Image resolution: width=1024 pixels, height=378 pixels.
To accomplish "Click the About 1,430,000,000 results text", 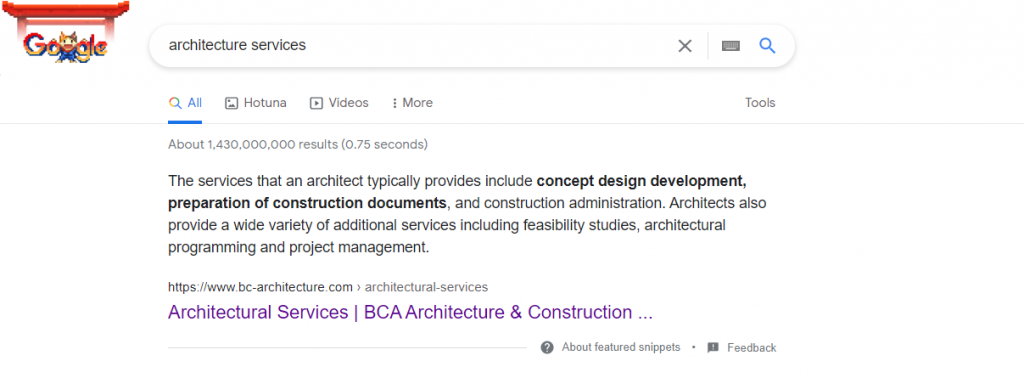I will (298, 144).
